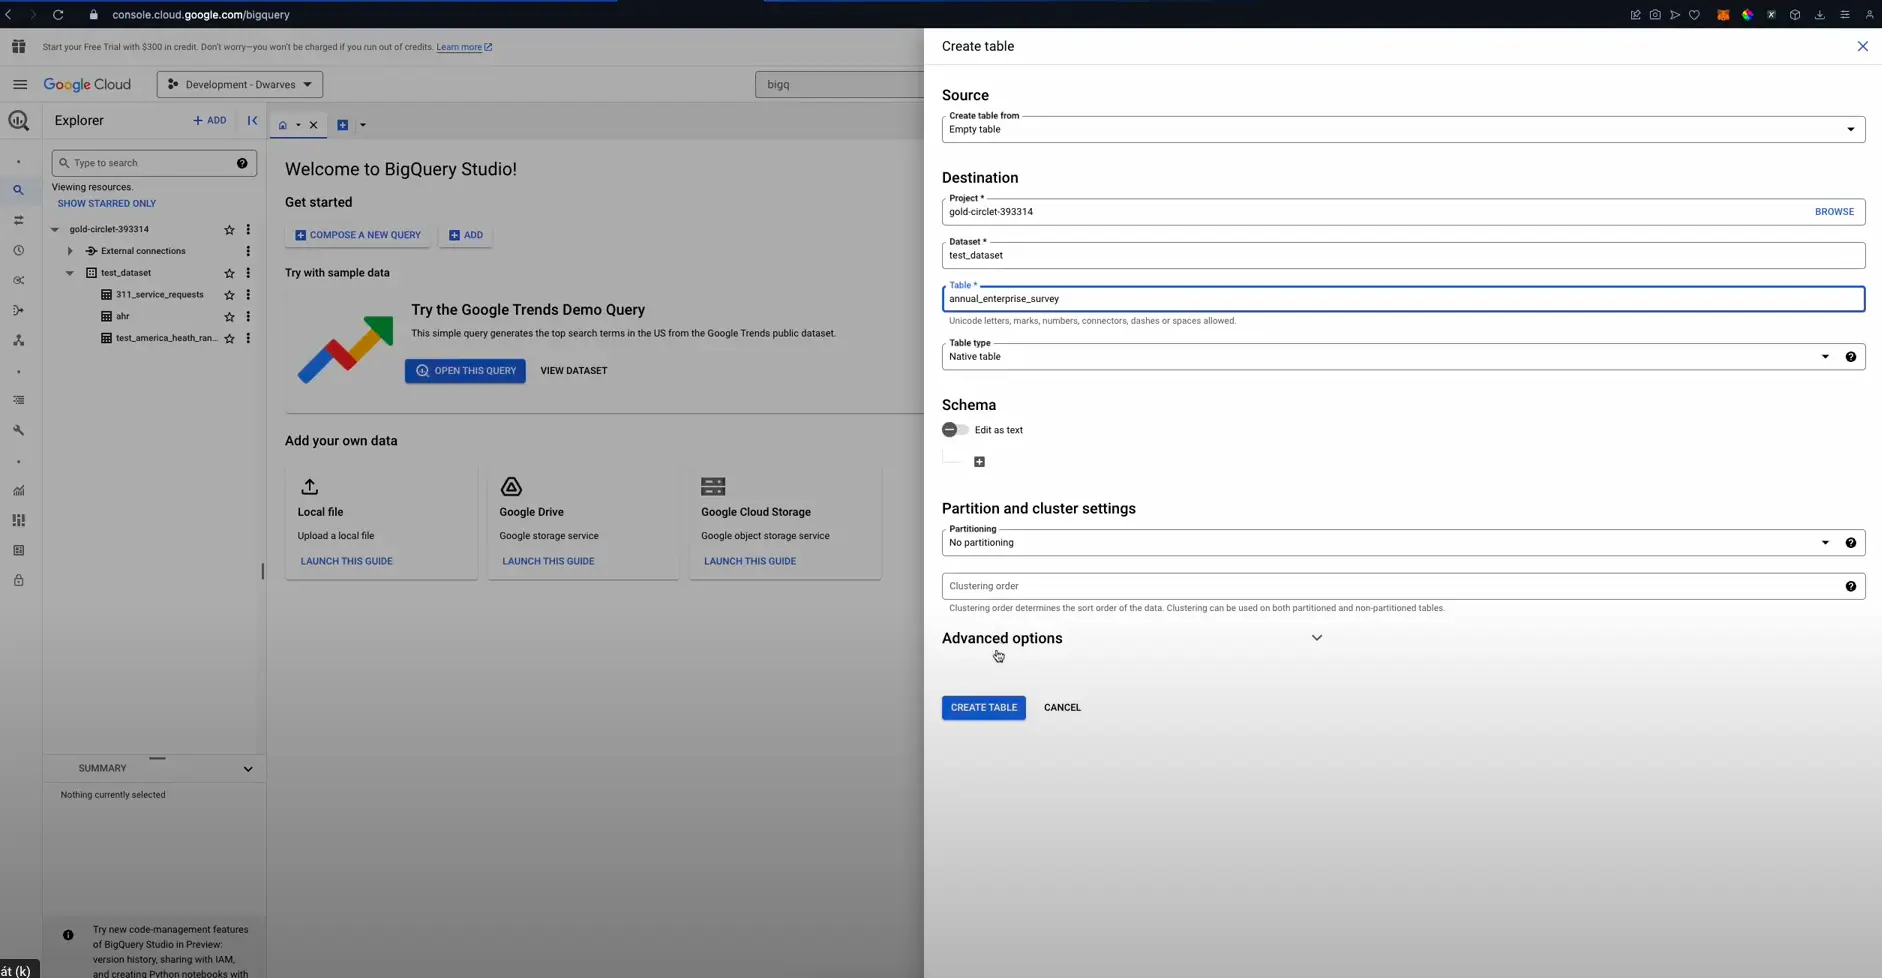Open actions menu for gold-circlet-393314 project
Image resolution: width=1882 pixels, height=978 pixels.
pos(248,229)
